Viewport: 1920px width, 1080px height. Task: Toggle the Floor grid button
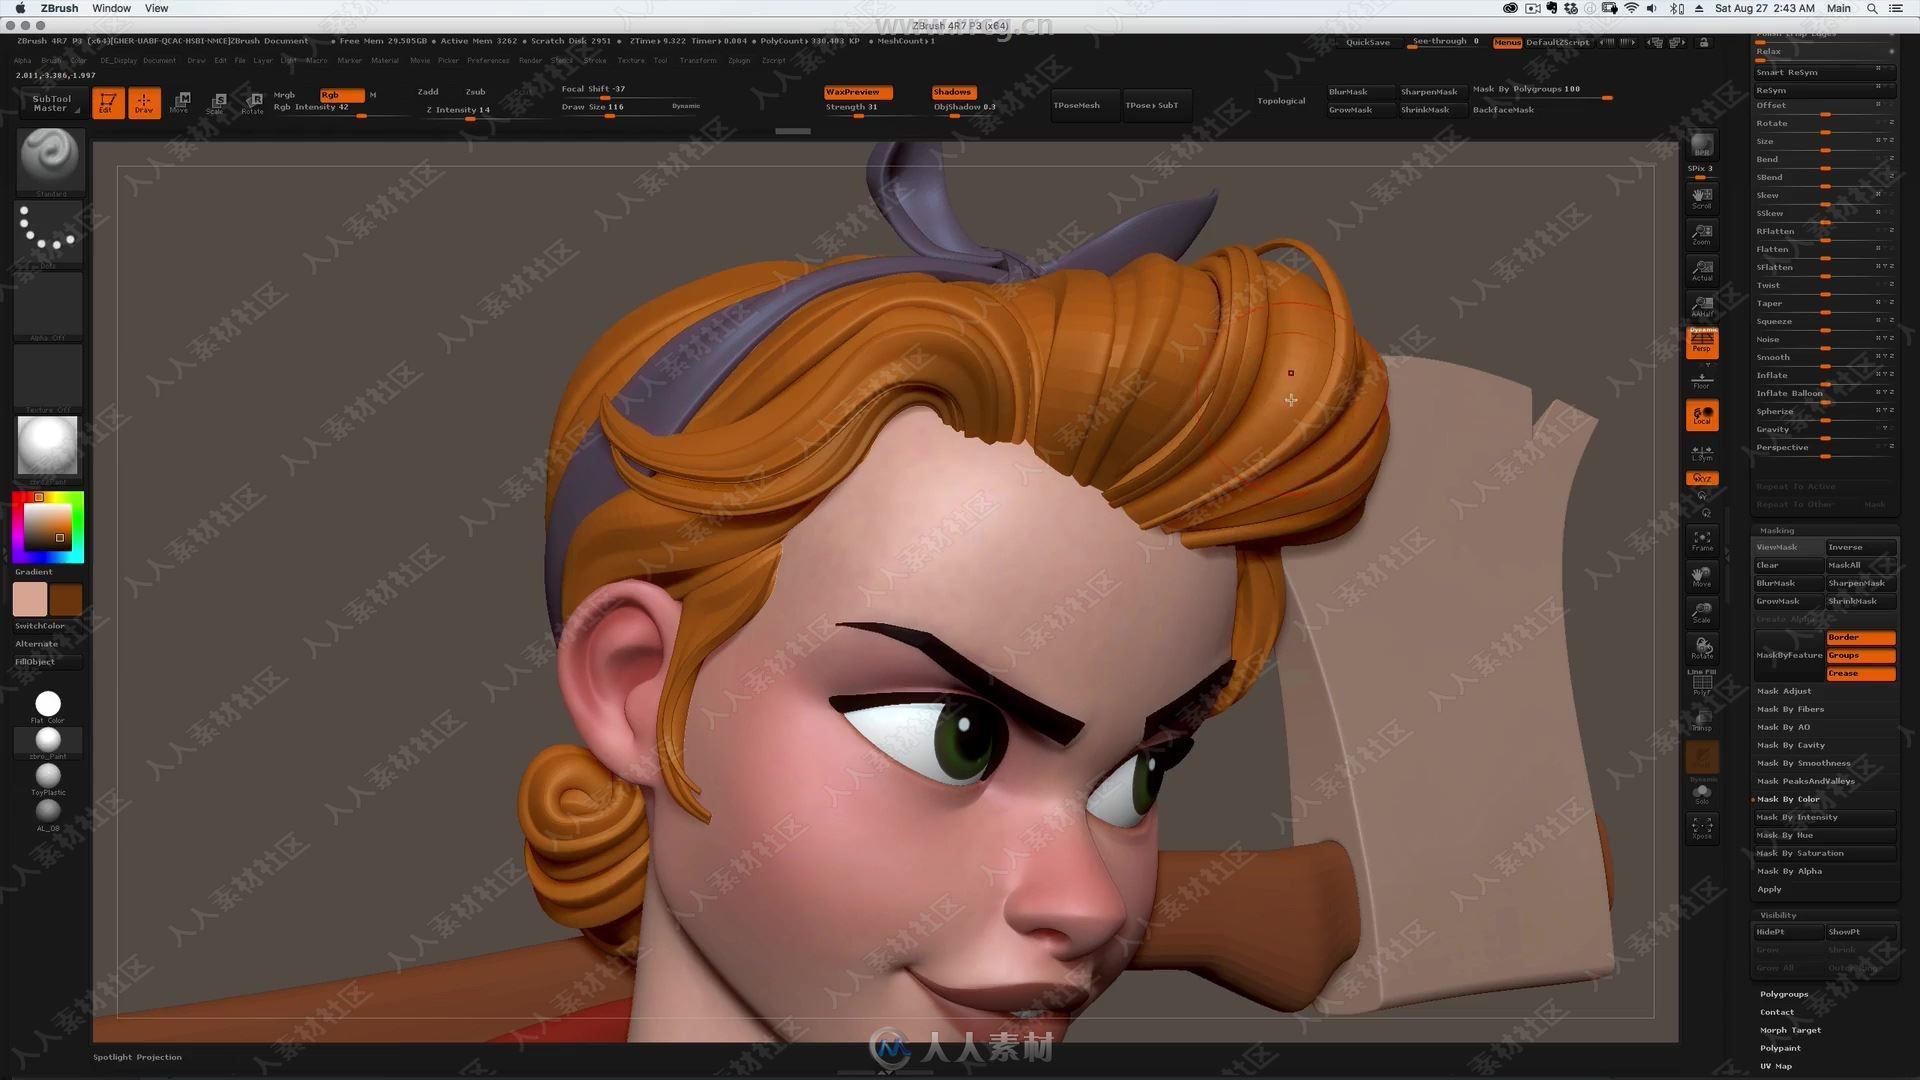pos(1702,379)
